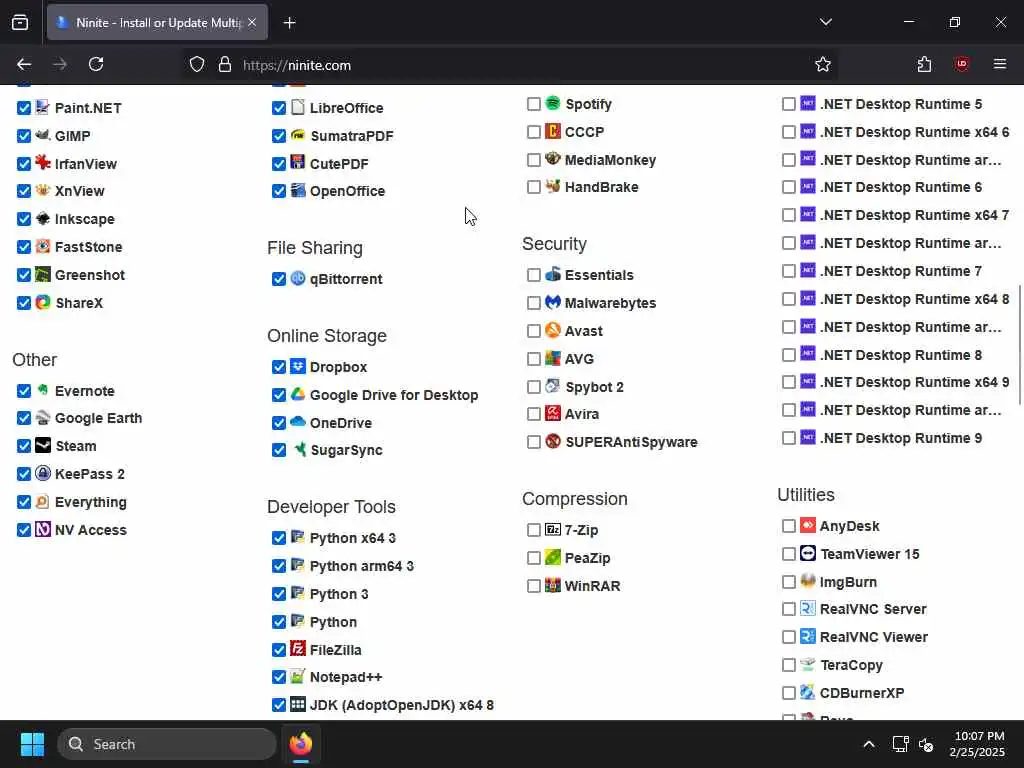Click the SumatraPDF icon

coord(298,135)
